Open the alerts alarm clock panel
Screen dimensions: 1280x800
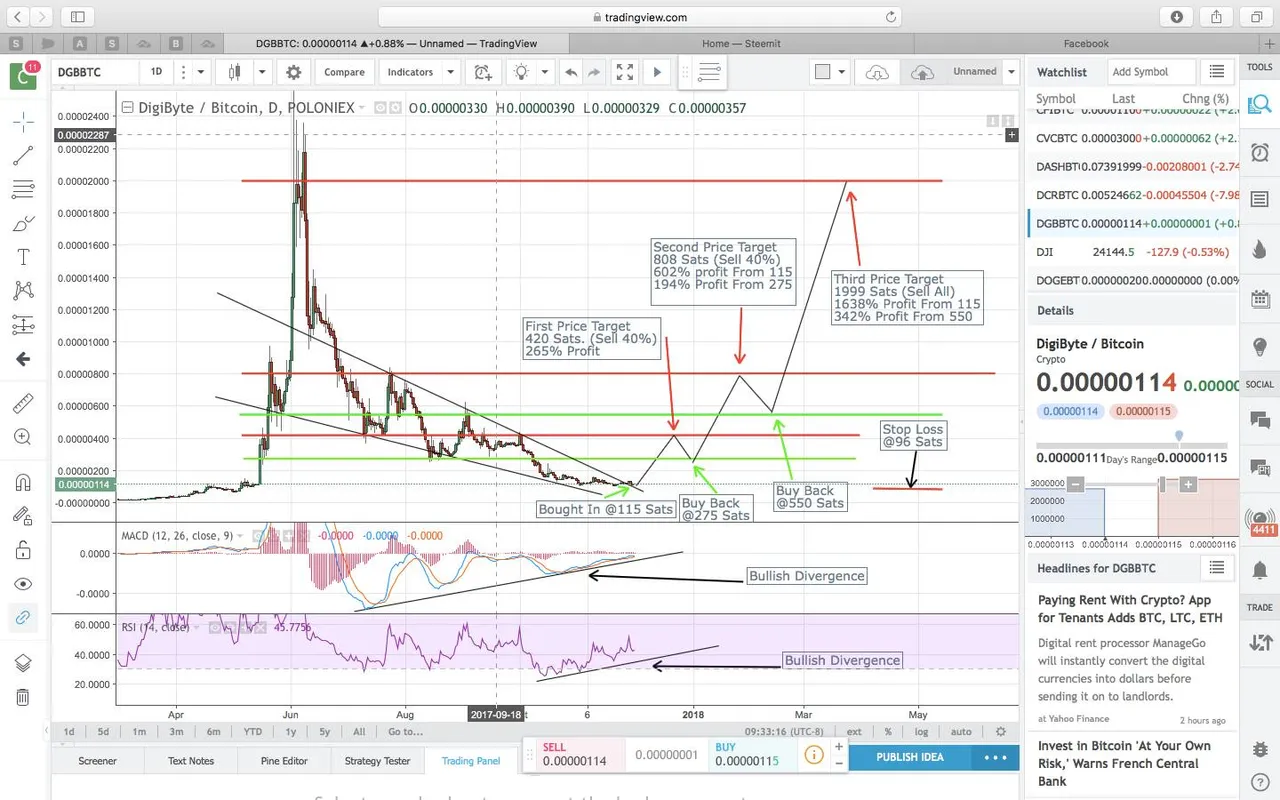(x=1260, y=153)
